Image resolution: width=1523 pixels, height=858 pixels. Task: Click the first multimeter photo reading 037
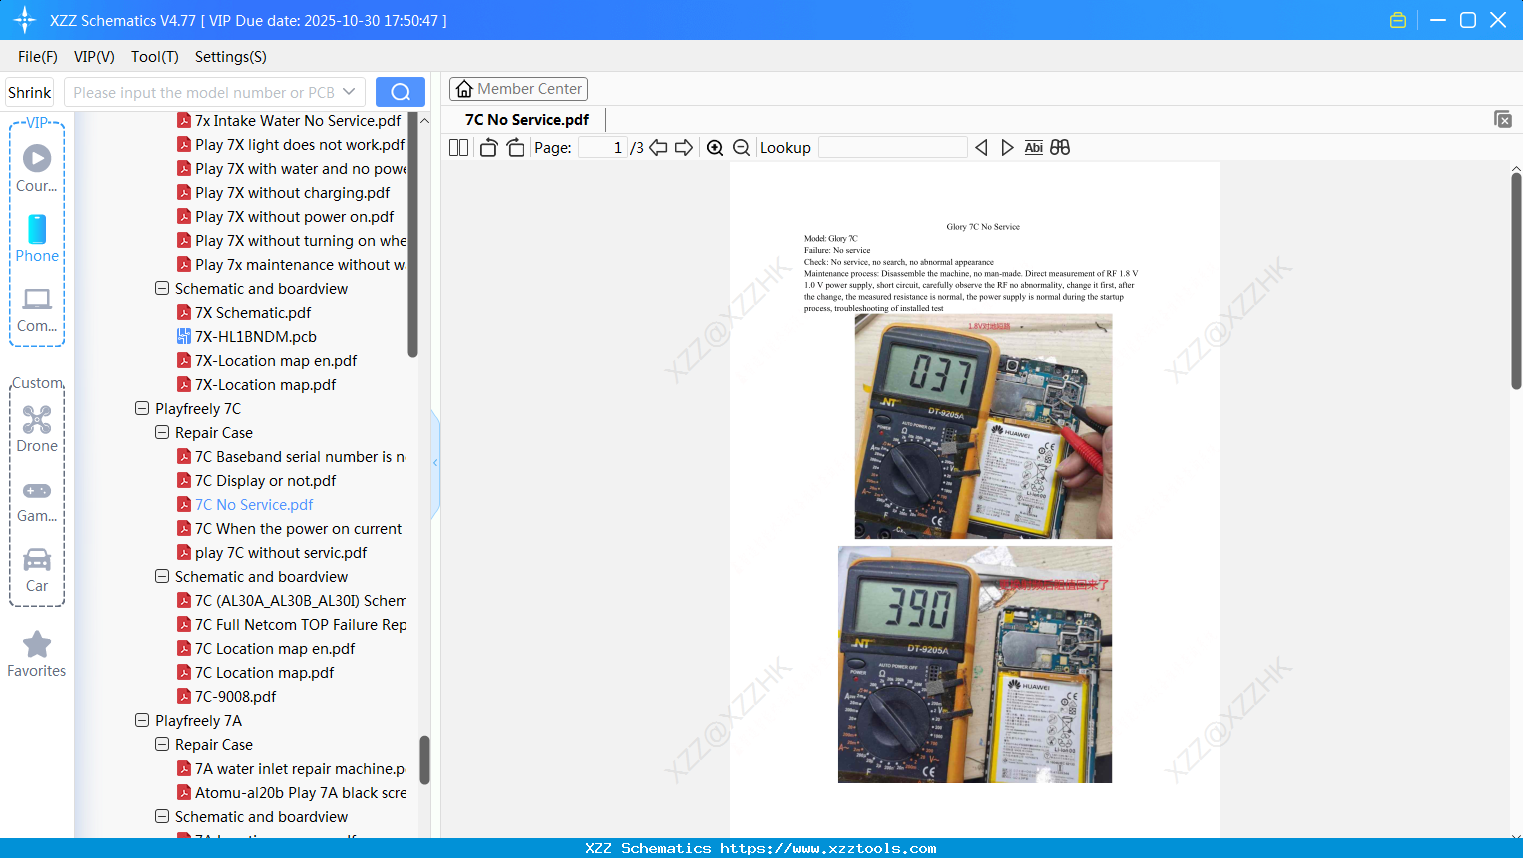[983, 427]
